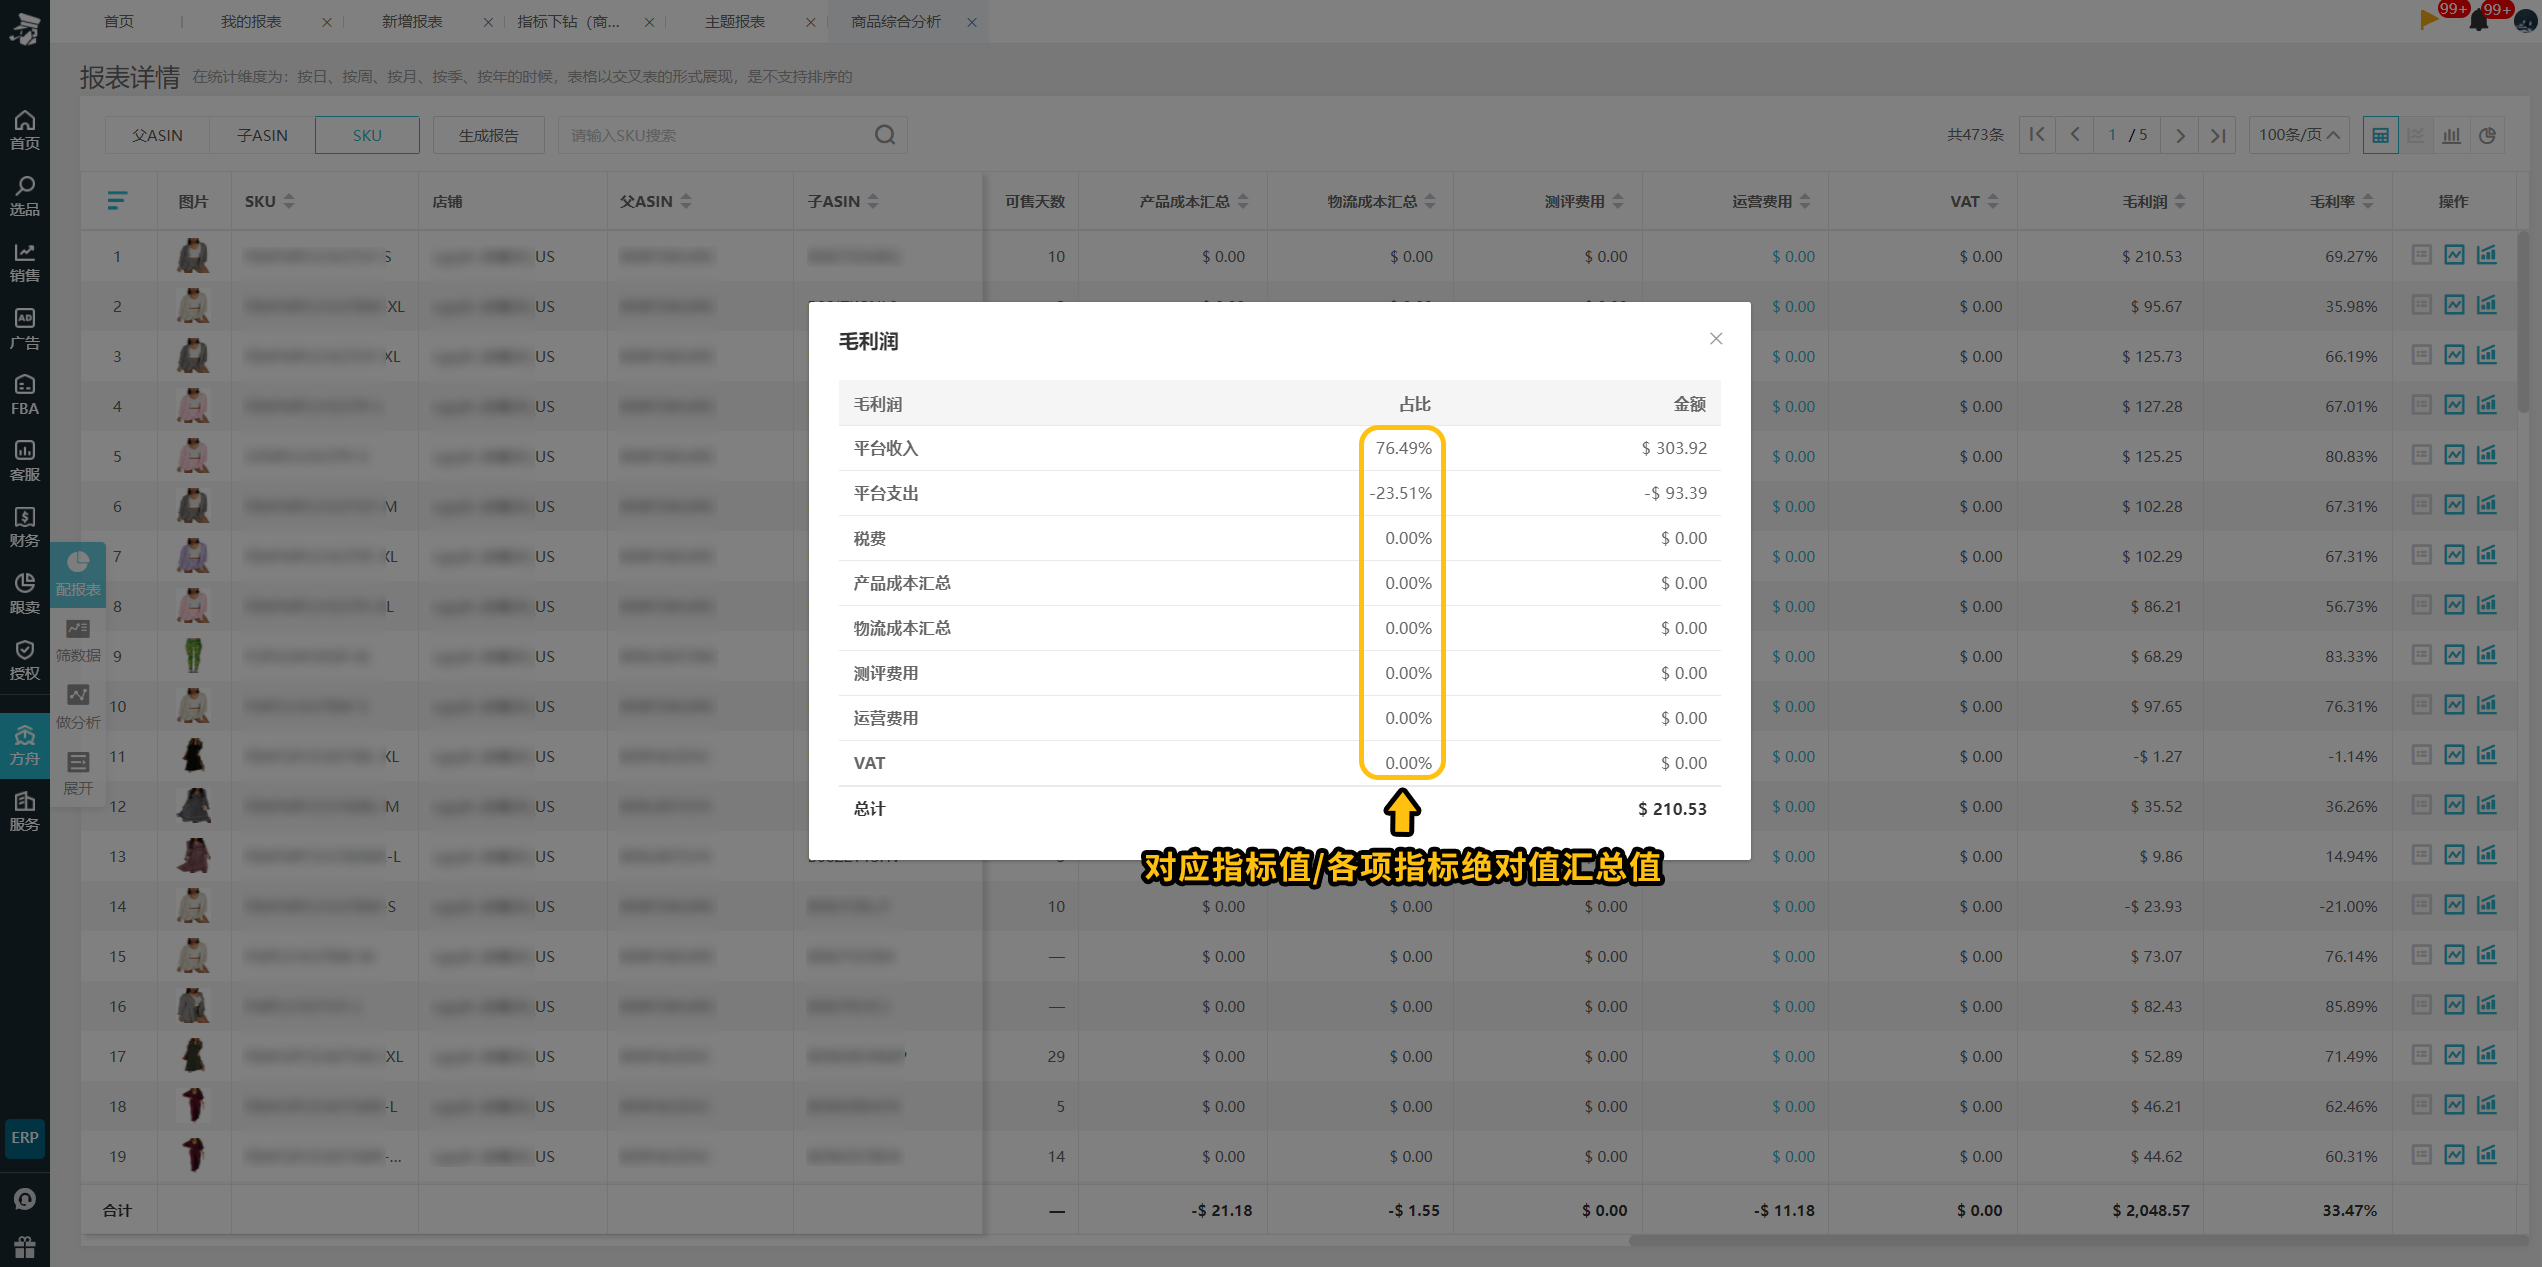Viewport: 2542px width, 1267px height.
Task: Click the SKU search input field
Action: (715, 135)
